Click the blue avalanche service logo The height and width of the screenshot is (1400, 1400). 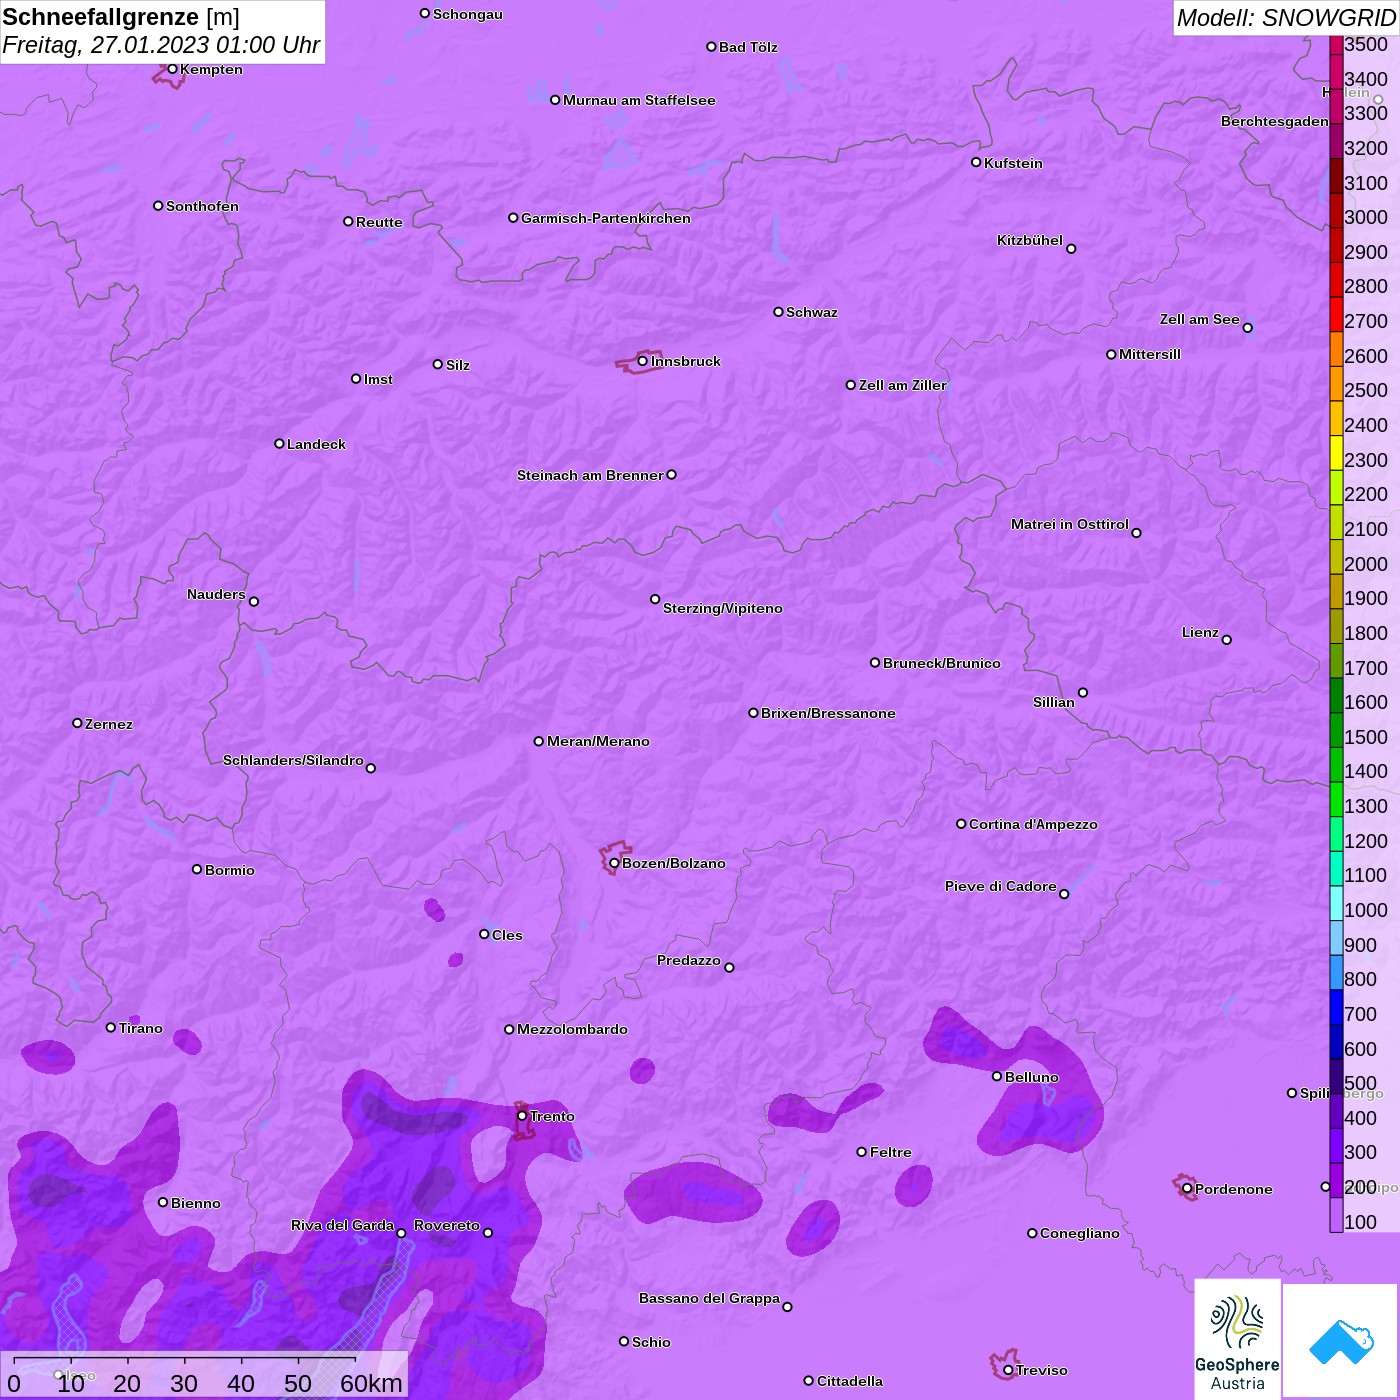click(1340, 1340)
